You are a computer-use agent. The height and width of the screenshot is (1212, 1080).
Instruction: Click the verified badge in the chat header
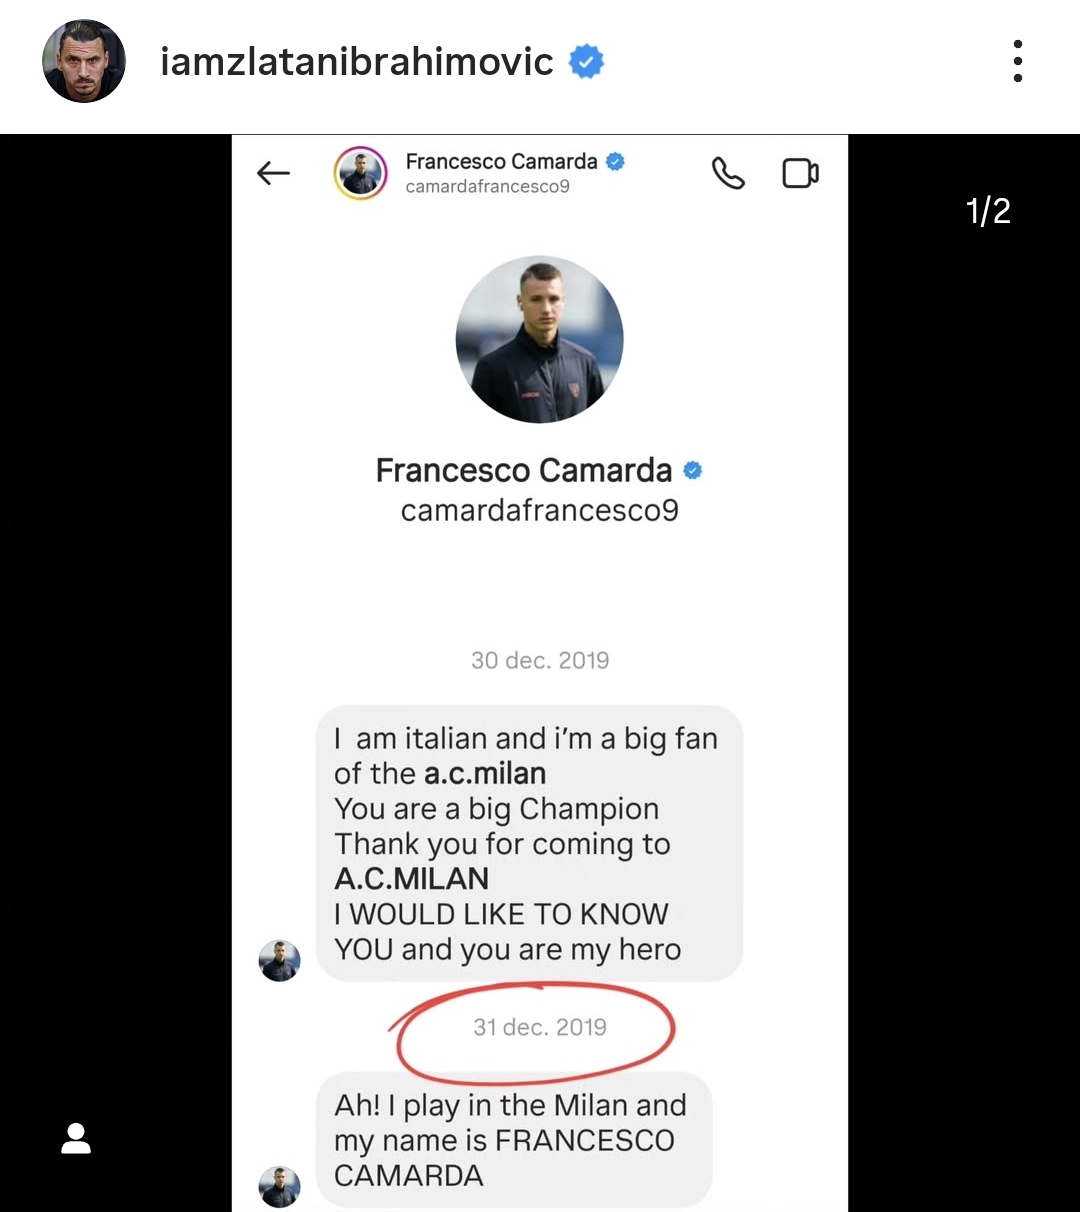click(x=616, y=162)
